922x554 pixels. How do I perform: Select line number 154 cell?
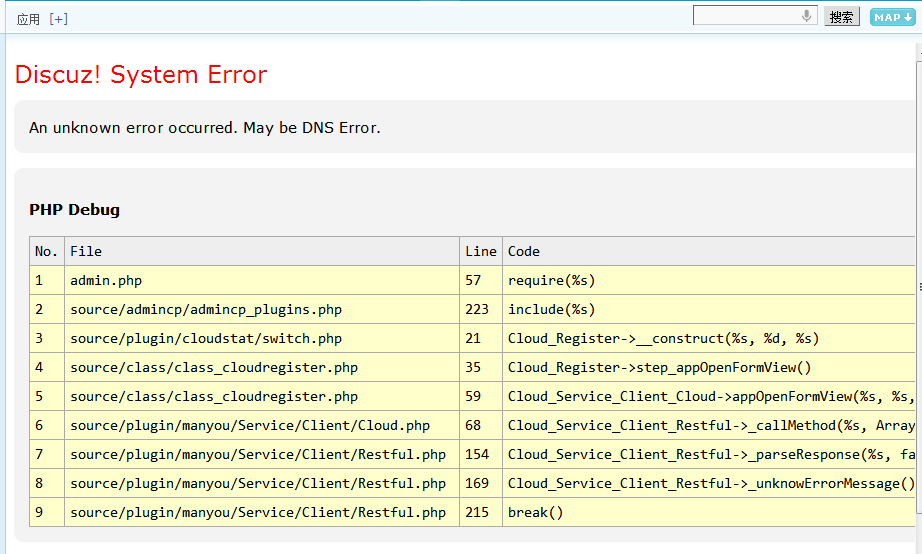point(481,454)
